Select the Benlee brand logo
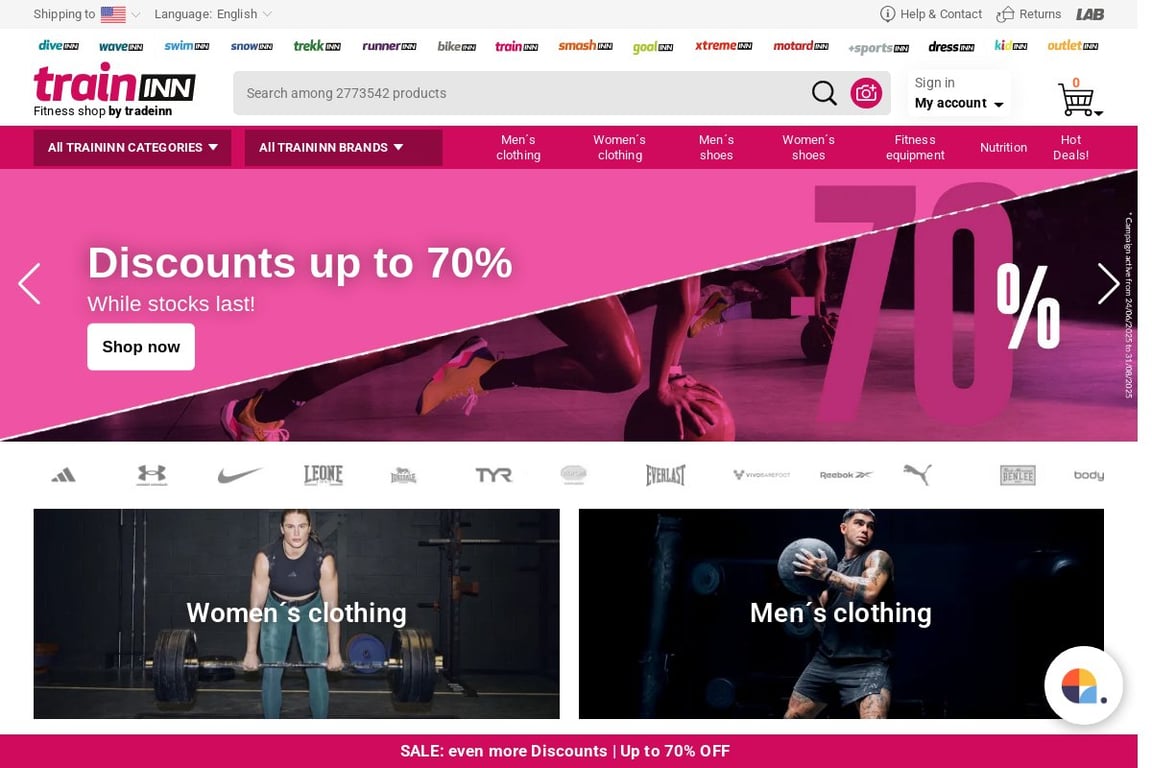Image resolution: width=1152 pixels, height=768 pixels. pos(1017,475)
